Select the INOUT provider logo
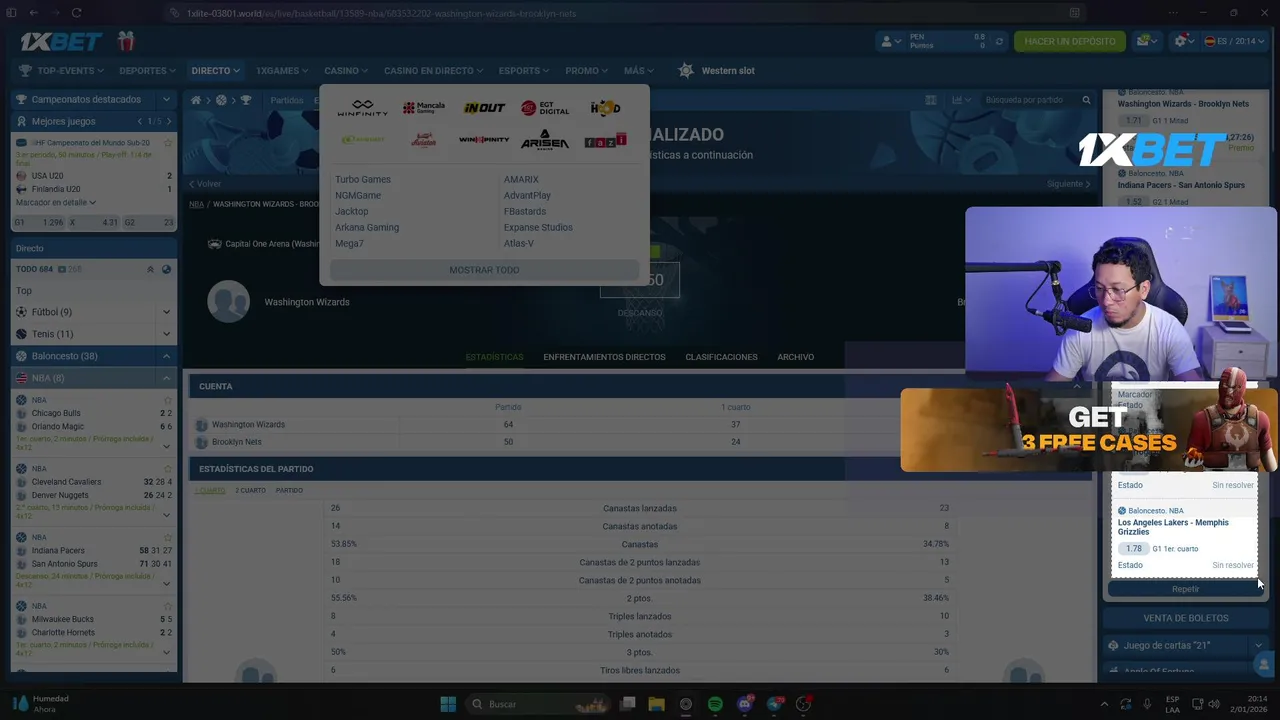The height and width of the screenshot is (720, 1280). pyautogui.click(x=484, y=107)
